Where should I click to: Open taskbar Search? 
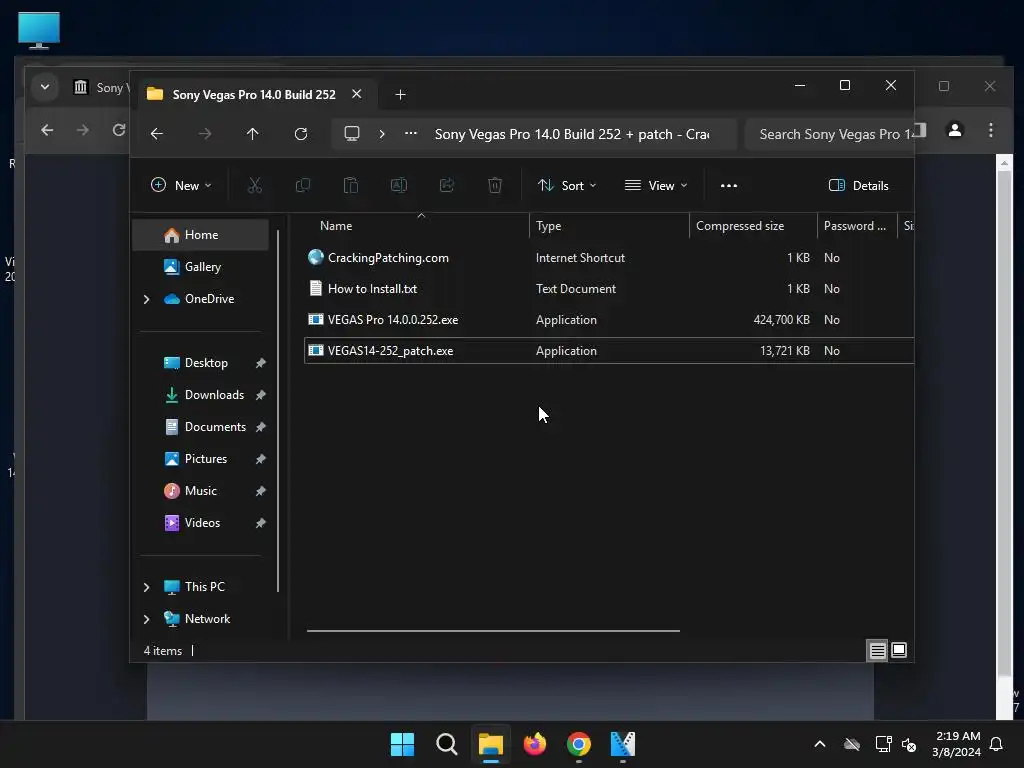(447, 744)
